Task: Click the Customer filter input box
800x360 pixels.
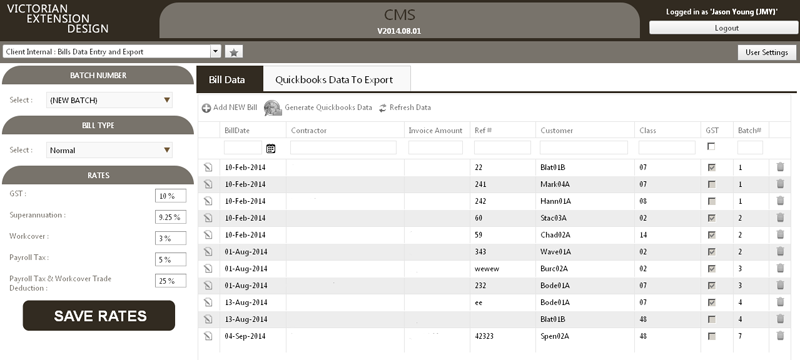Action: tap(584, 148)
